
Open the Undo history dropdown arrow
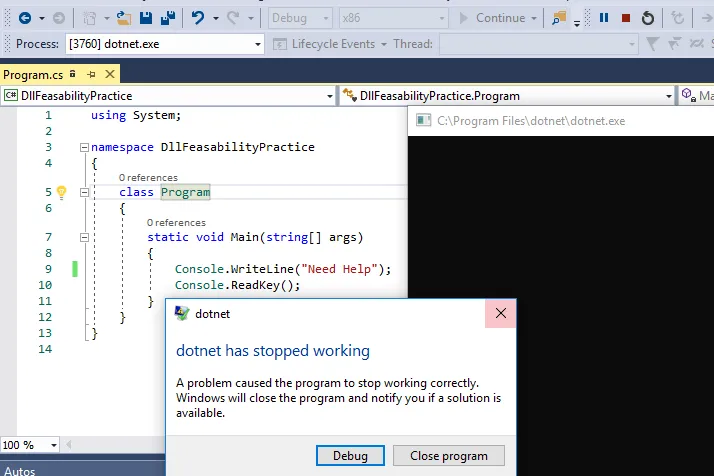[x=216, y=18]
